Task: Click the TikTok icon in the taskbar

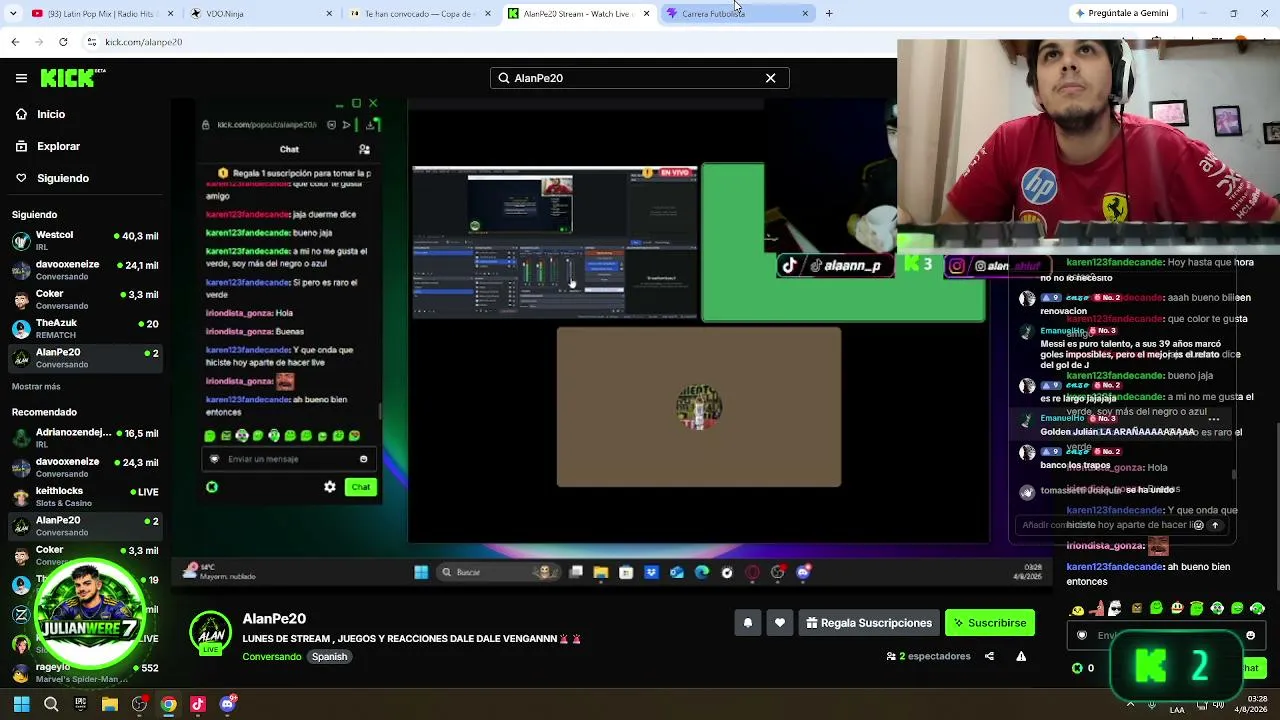Action: 198,704
